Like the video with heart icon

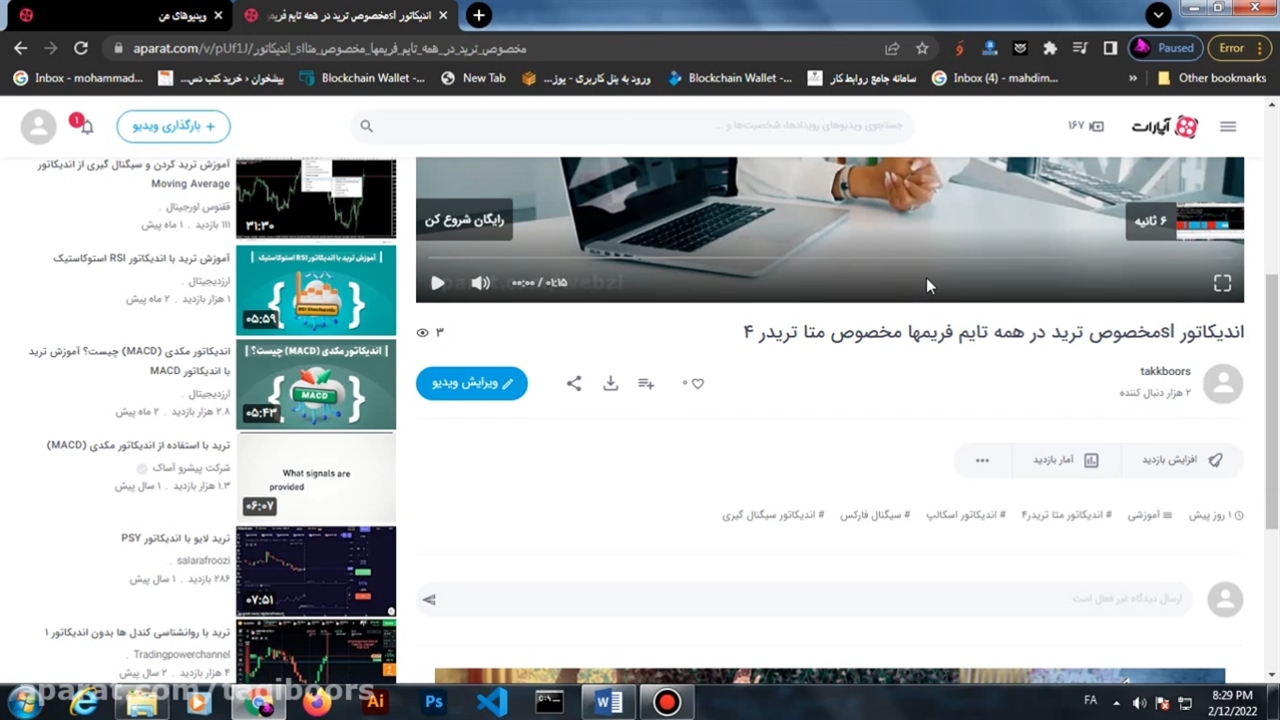point(697,383)
